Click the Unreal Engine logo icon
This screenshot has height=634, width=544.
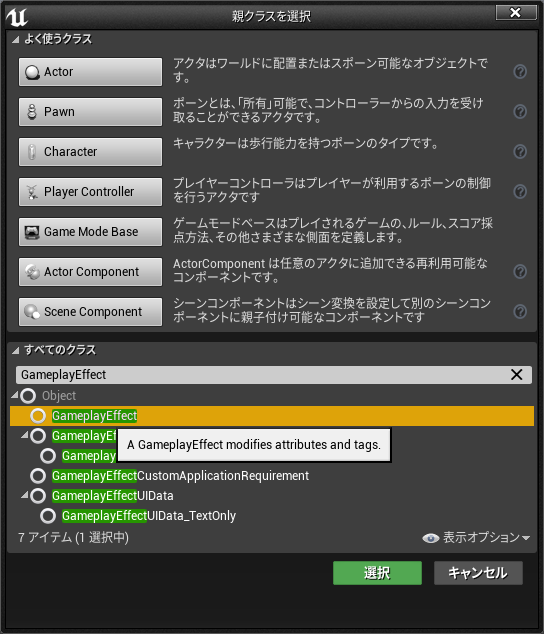(17, 17)
